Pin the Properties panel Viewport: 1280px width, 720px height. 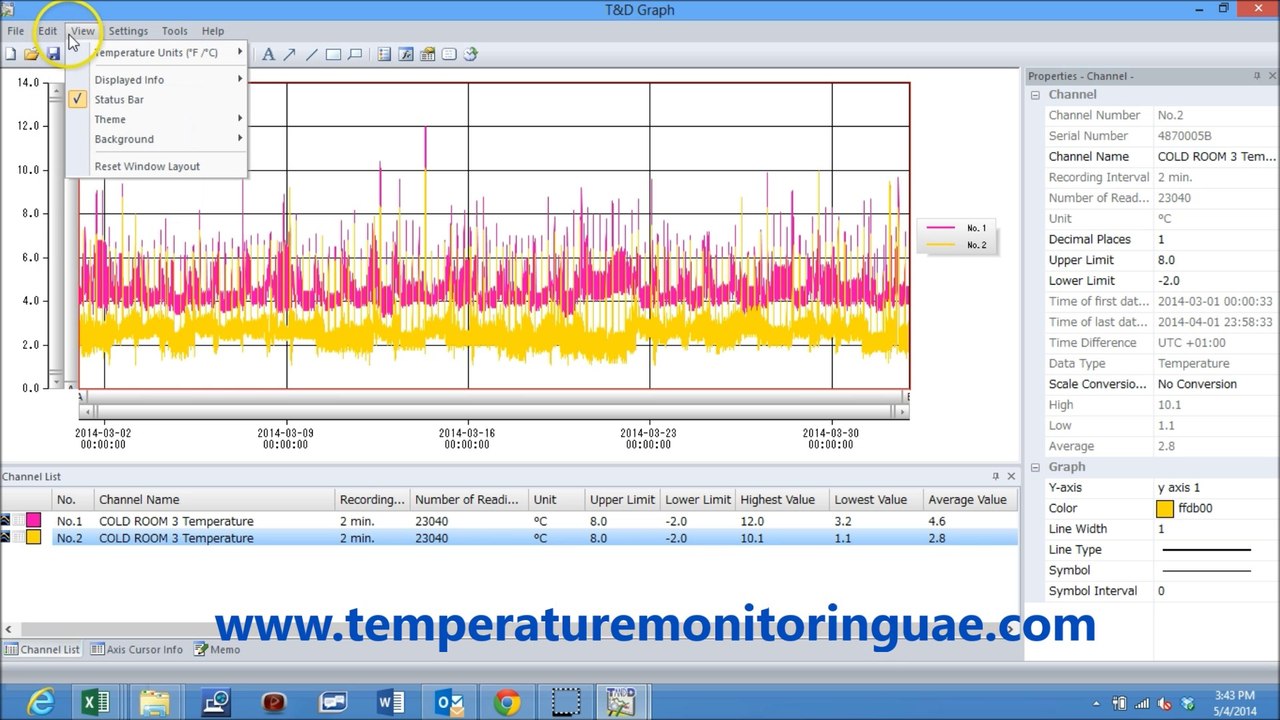pos(1257,76)
